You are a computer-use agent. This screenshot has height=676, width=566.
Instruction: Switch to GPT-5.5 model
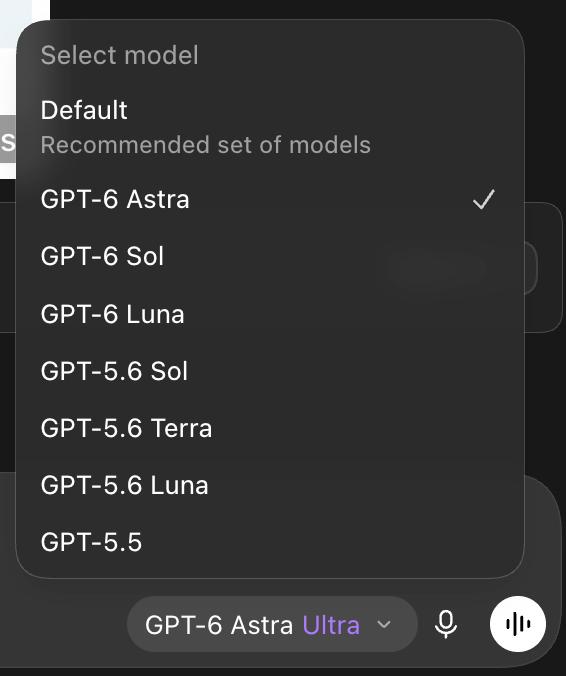[x=270, y=542]
